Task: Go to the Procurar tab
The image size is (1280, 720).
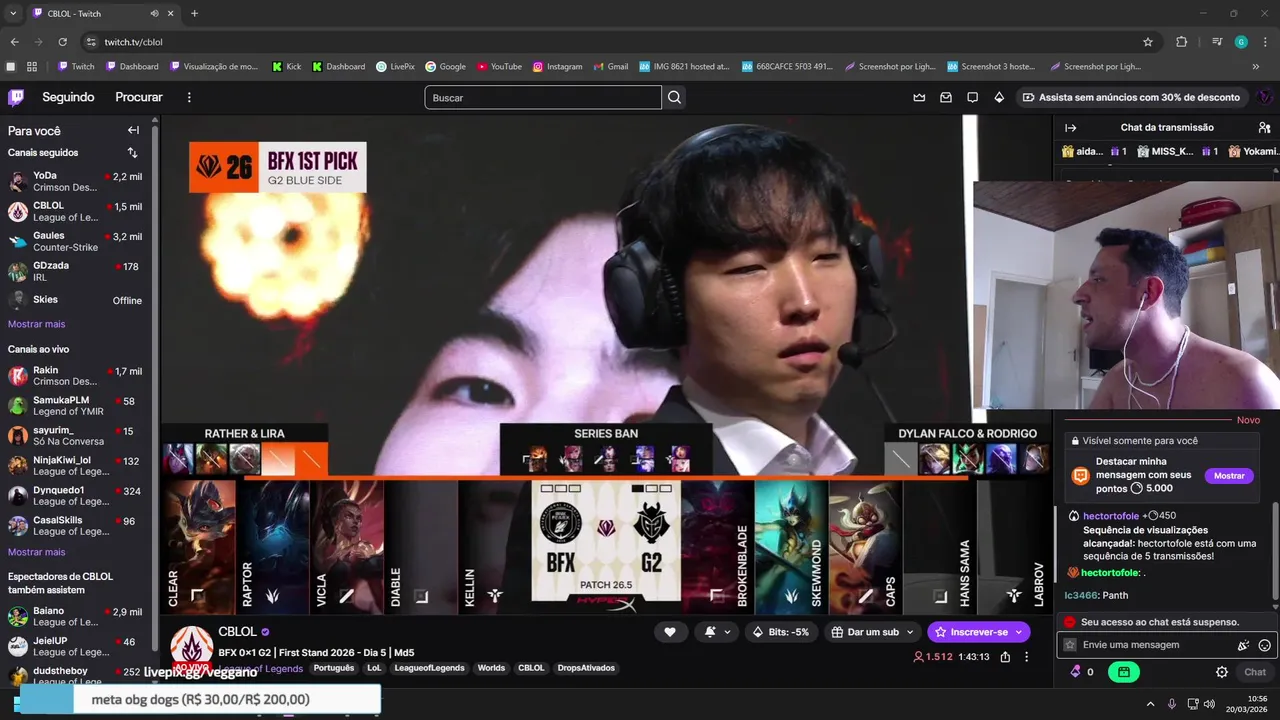Action: click(x=139, y=97)
